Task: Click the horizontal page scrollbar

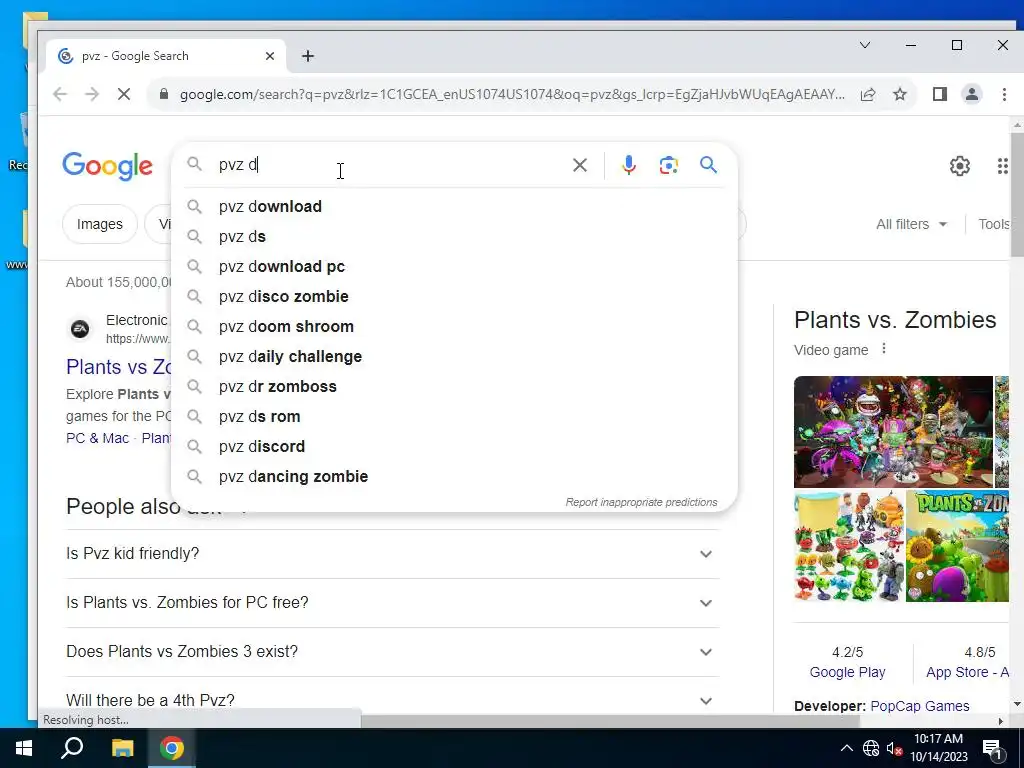Action: 610,721
